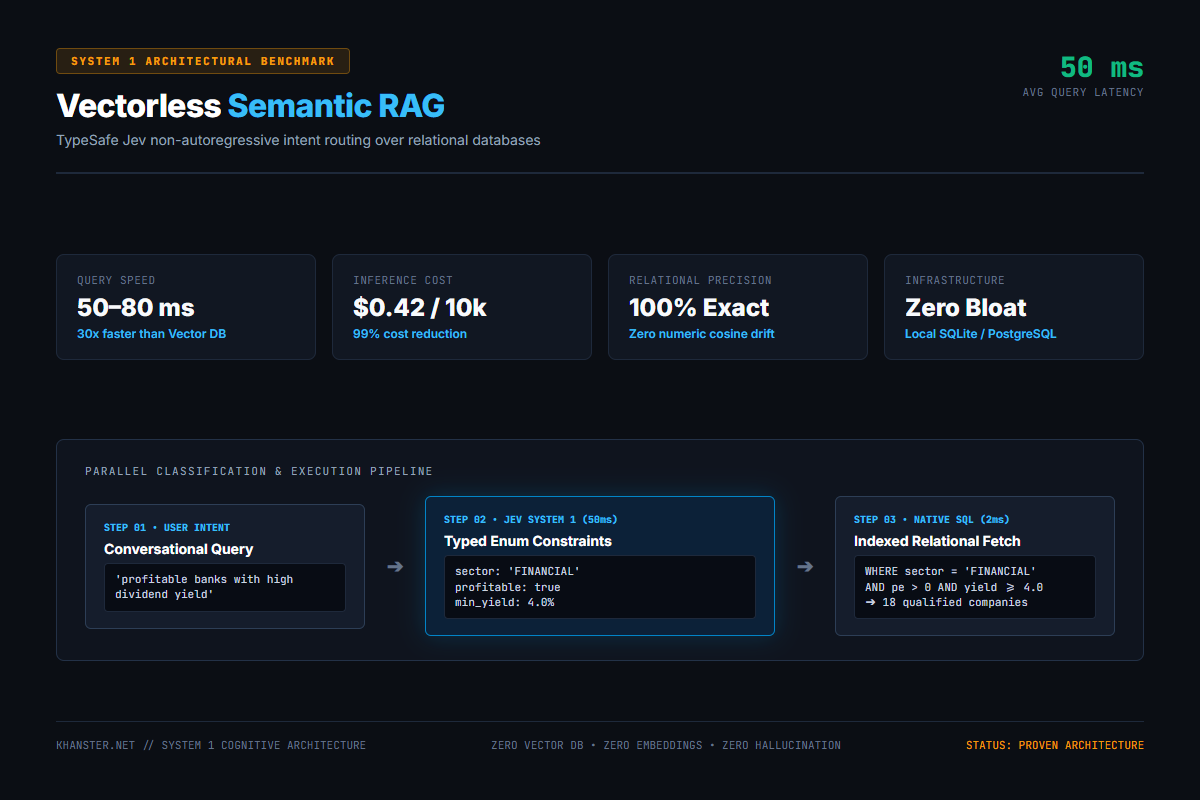Viewport: 1200px width, 800px height.
Task: Open the Inference Cost $0.42 / 10k card
Action: coord(462,307)
